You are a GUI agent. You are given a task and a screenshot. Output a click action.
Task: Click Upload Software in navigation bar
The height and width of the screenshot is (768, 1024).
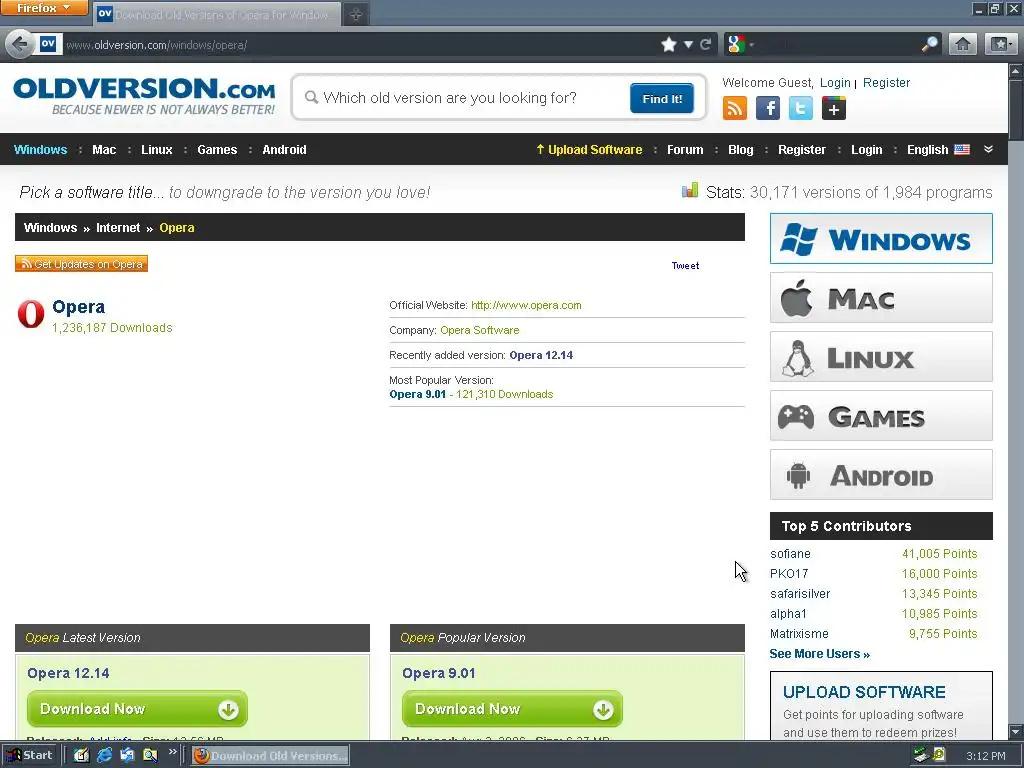(589, 150)
